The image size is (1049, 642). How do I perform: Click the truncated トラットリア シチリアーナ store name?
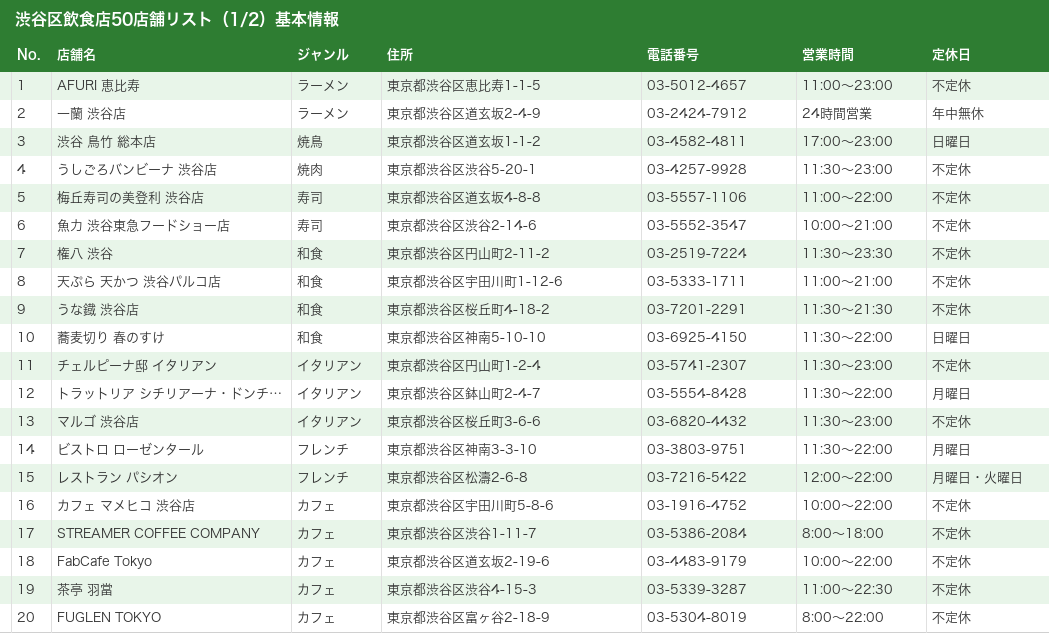click(169, 394)
